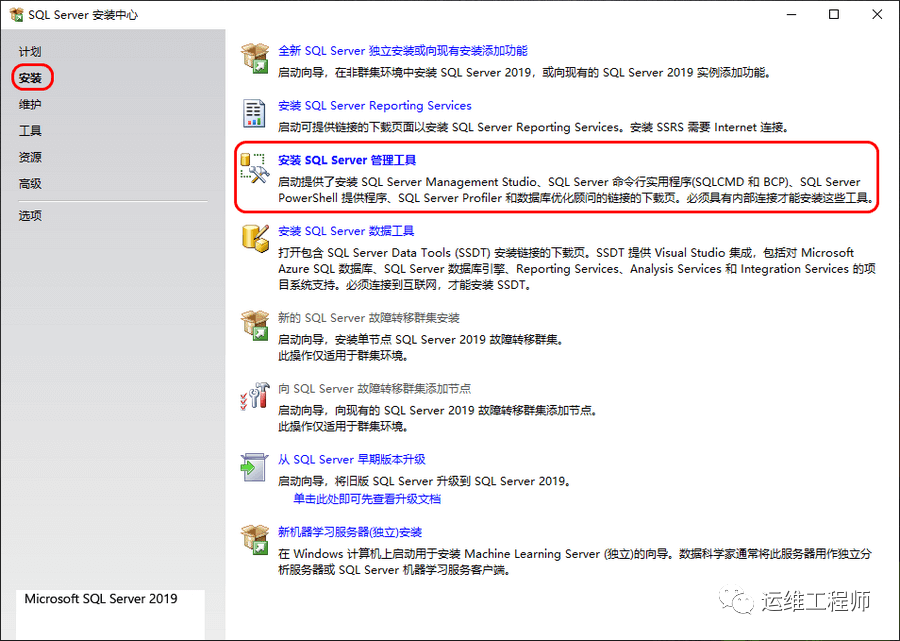Open the 工具 section
The height and width of the screenshot is (641, 900).
30,131
